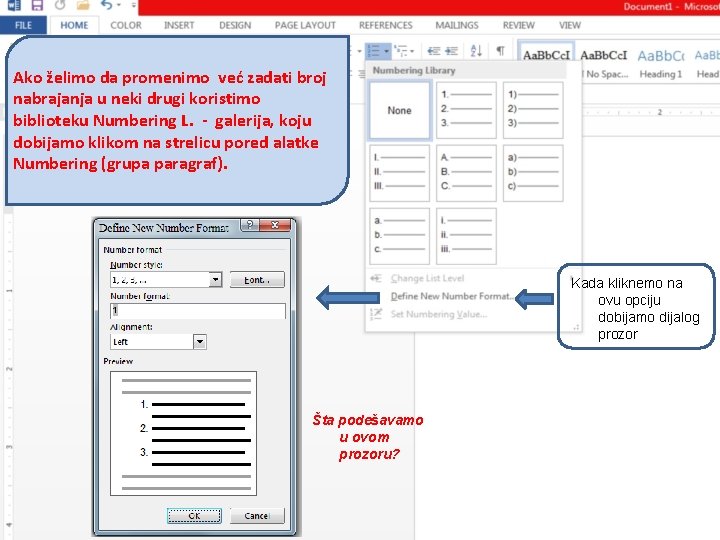Select the 1) 2) 3) numbering format
The image size is (720, 540).
point(533,110)
